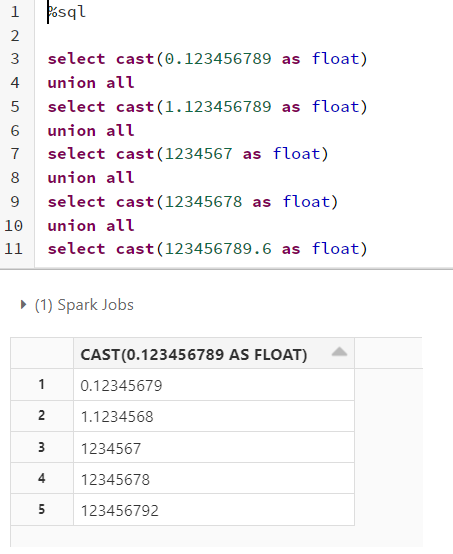453x554 pixels.
Task: Place cursor on the %sql magic line
Action: (x=67, y=12)
